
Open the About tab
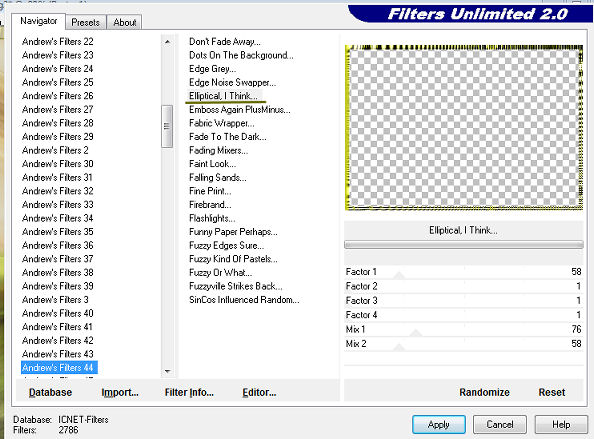pos(125,22)
